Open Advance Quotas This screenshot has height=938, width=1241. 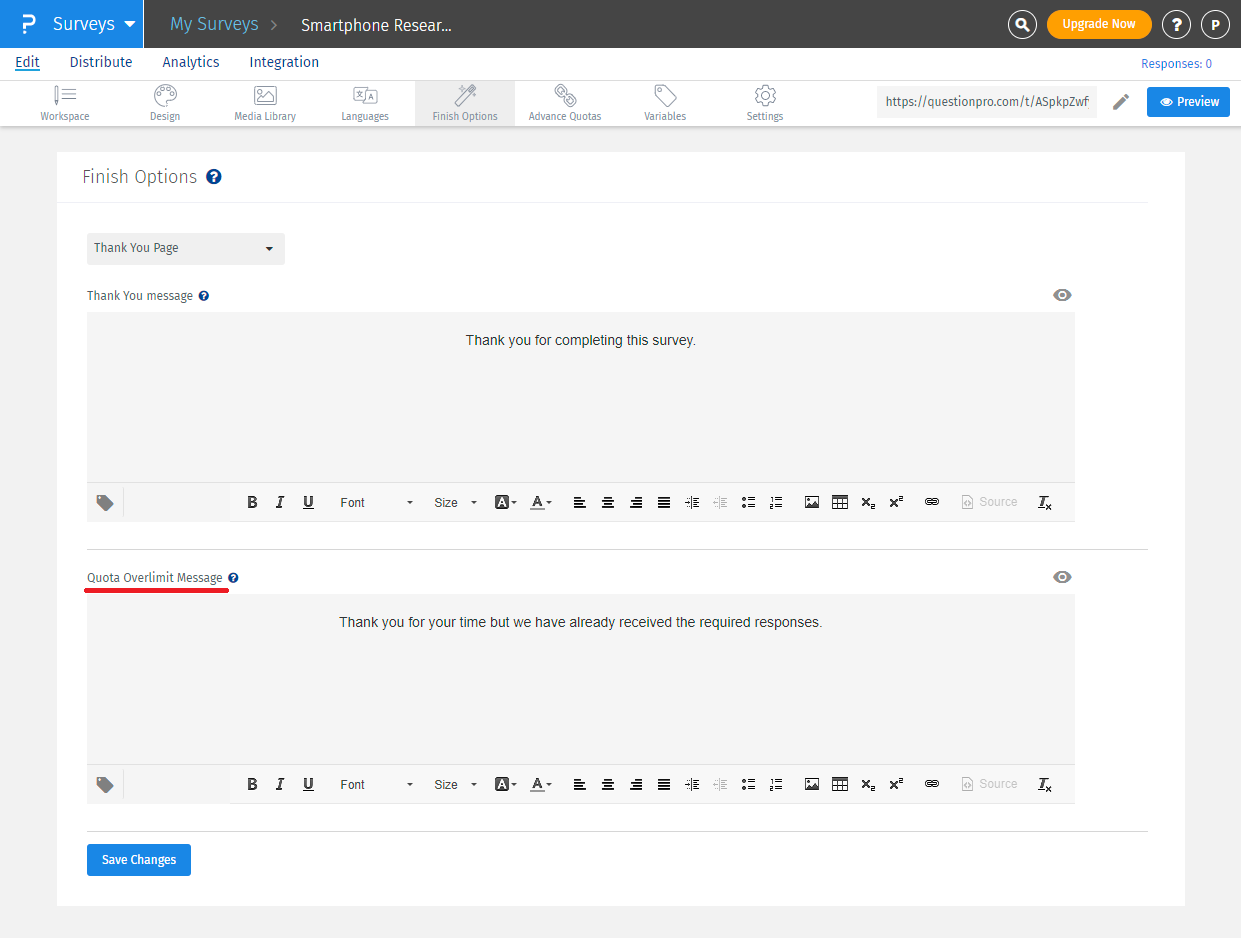(565, 103)
